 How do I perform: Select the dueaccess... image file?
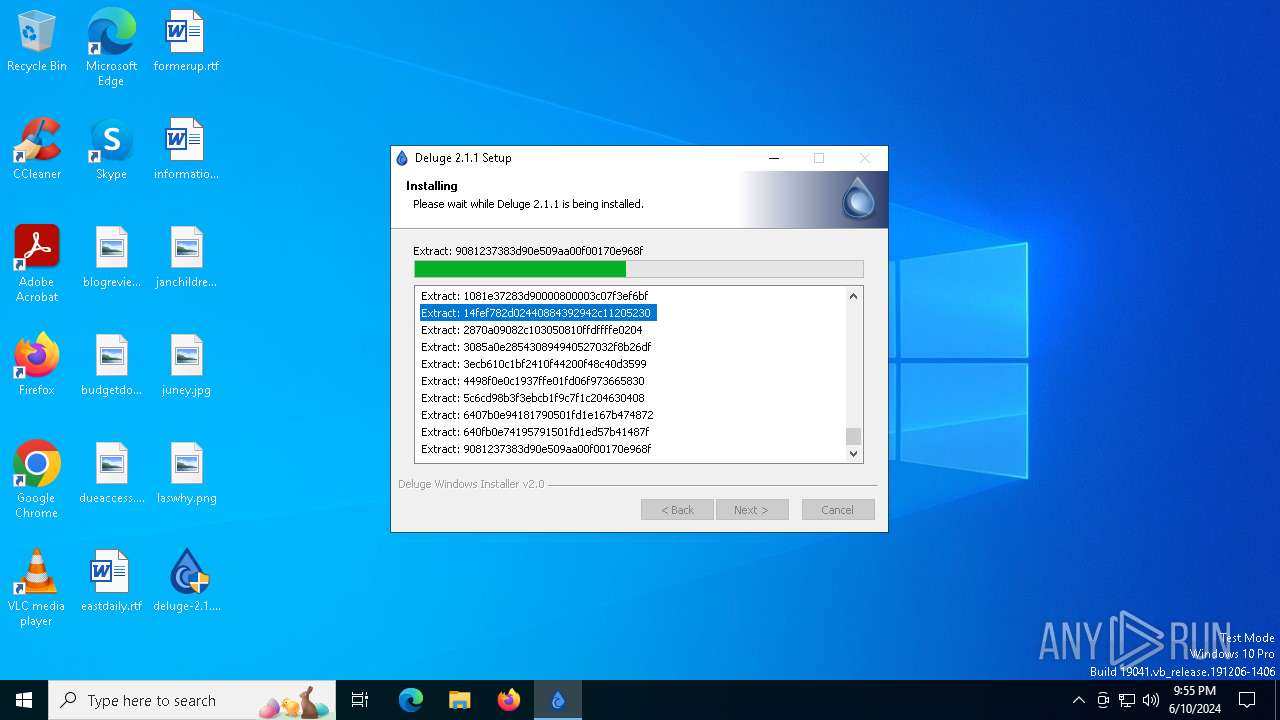click(x=111, y=474)
